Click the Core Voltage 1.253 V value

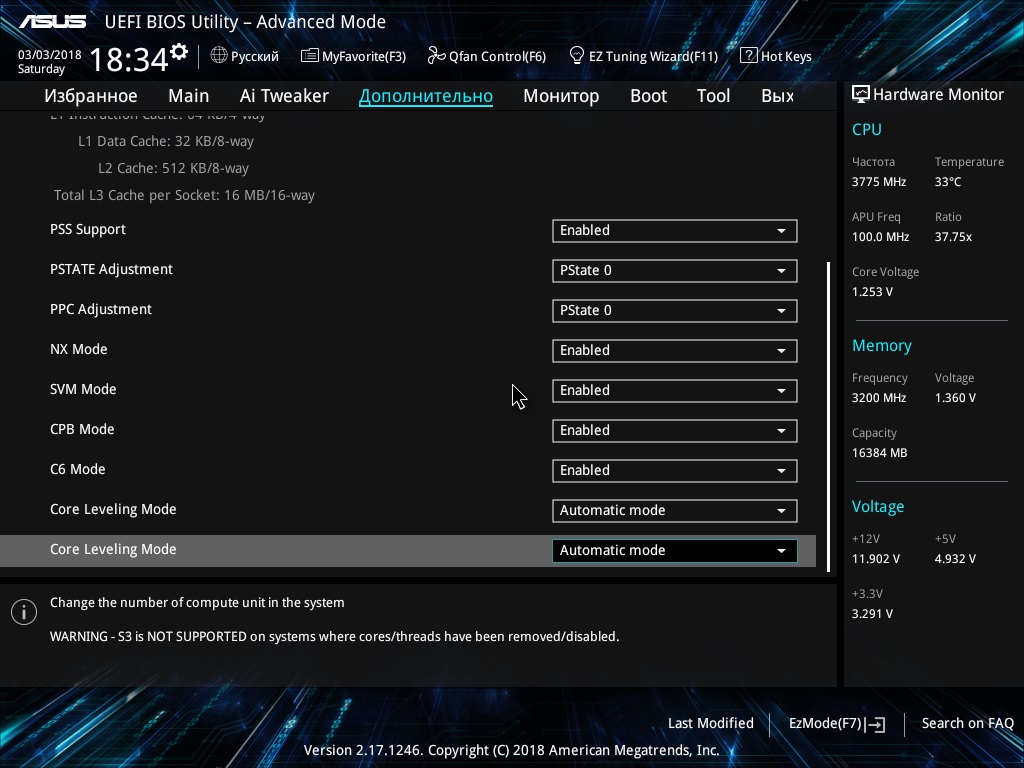tap(872, 292)
